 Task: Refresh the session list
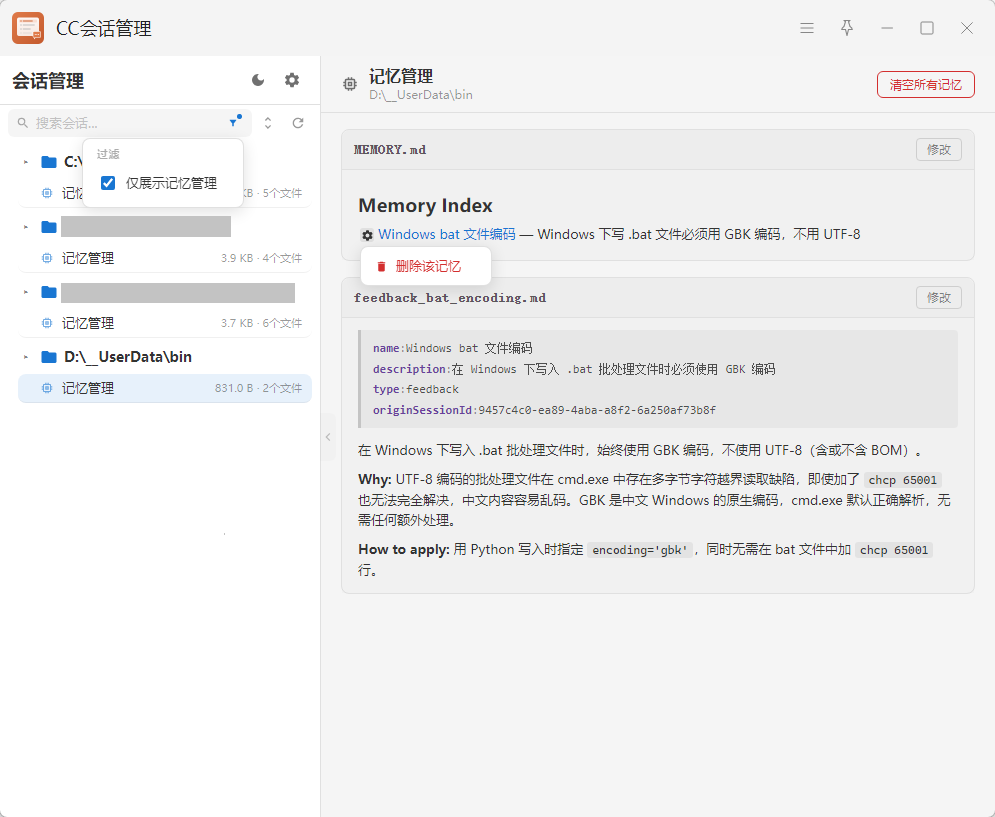click(298, 123)
